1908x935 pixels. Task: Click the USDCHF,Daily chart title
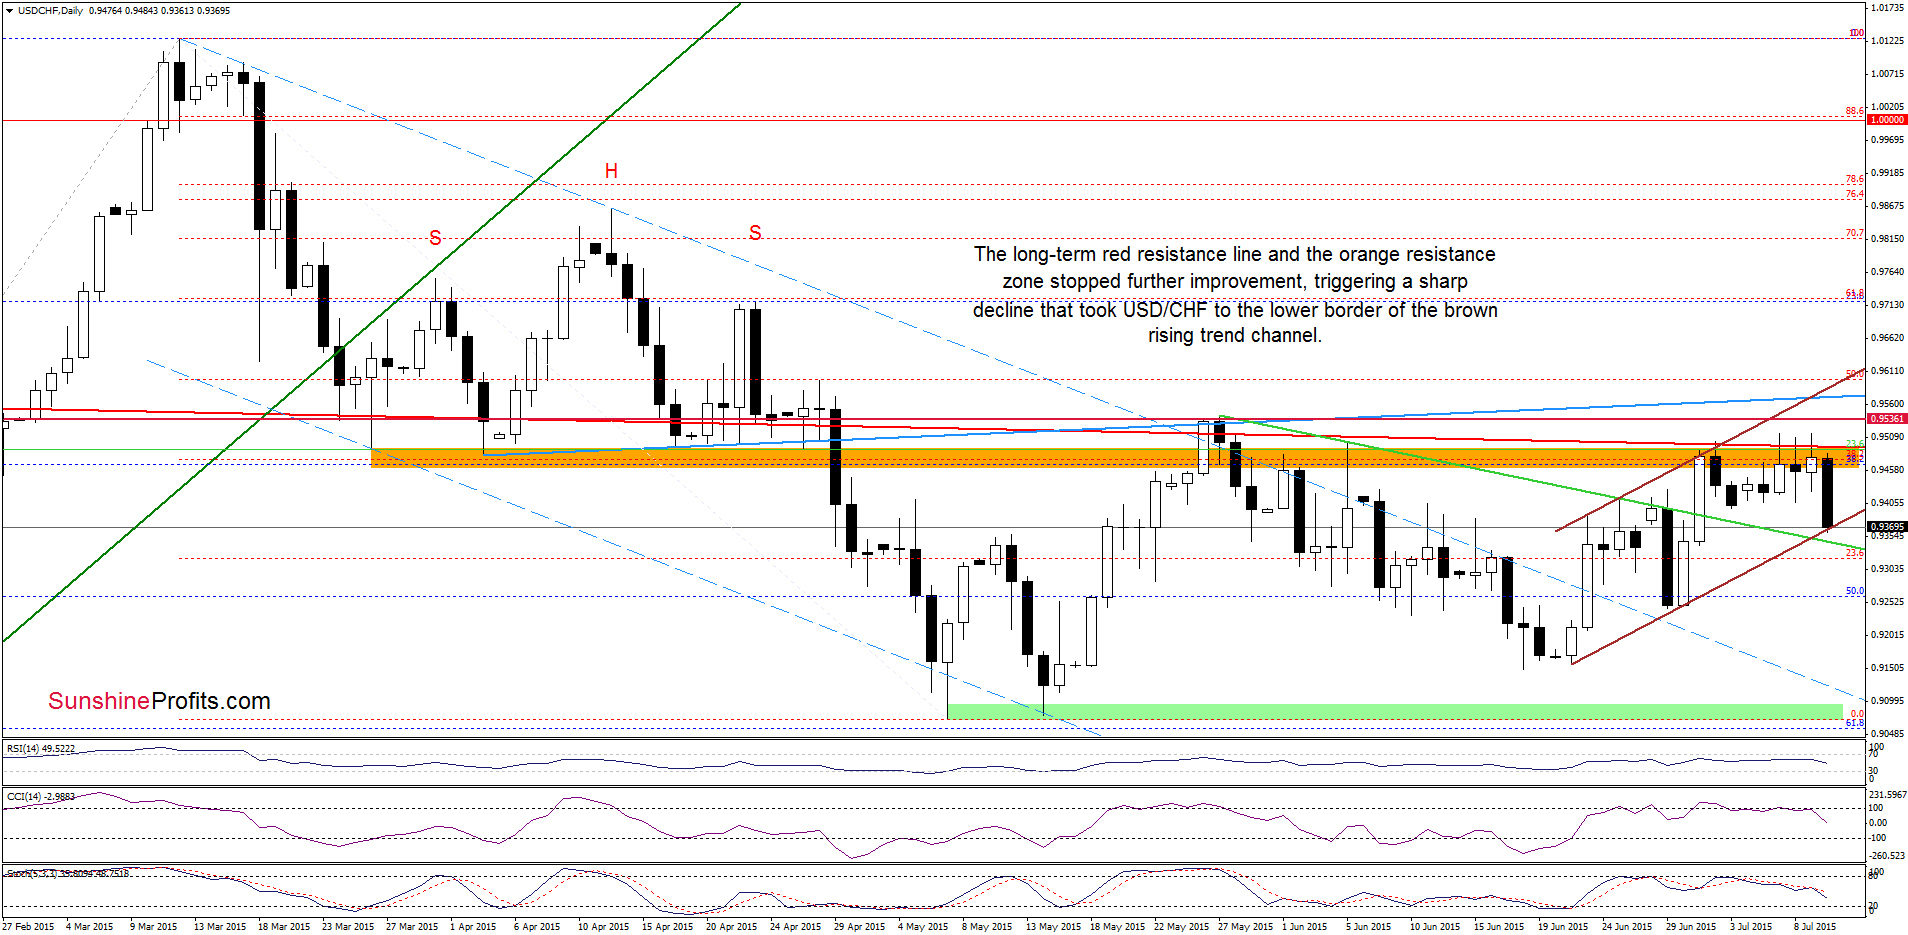coord(51,11)
